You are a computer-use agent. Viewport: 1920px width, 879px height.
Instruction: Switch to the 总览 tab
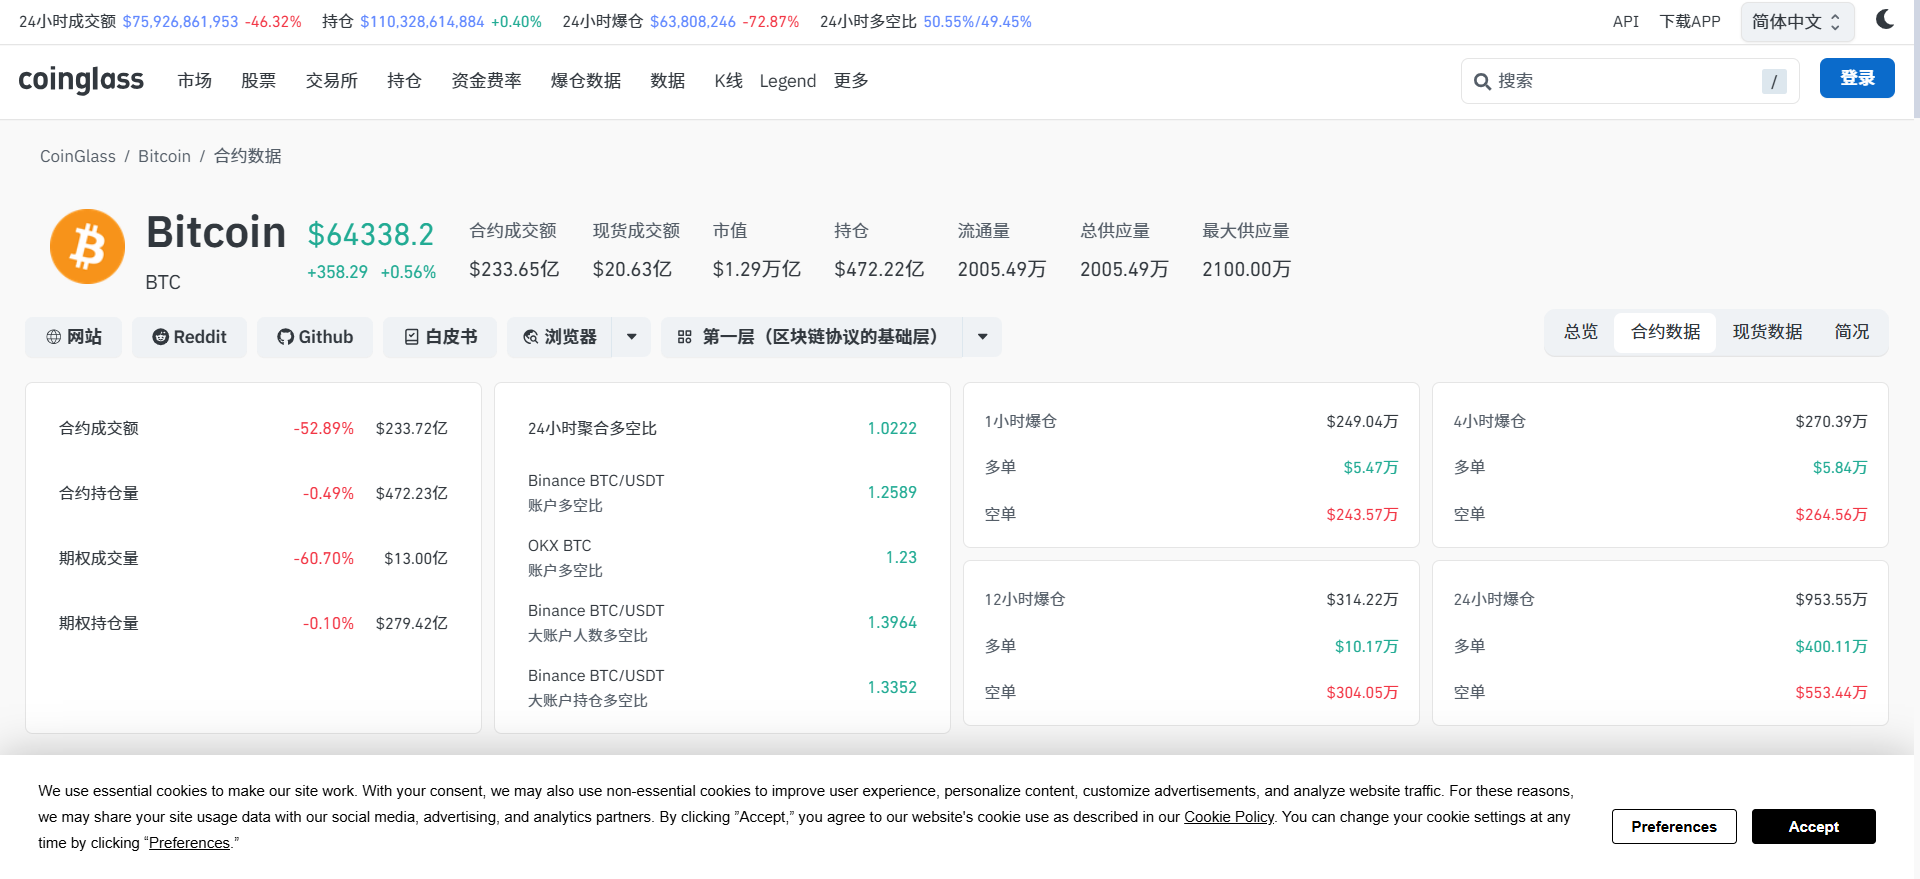coord(1581,332)
